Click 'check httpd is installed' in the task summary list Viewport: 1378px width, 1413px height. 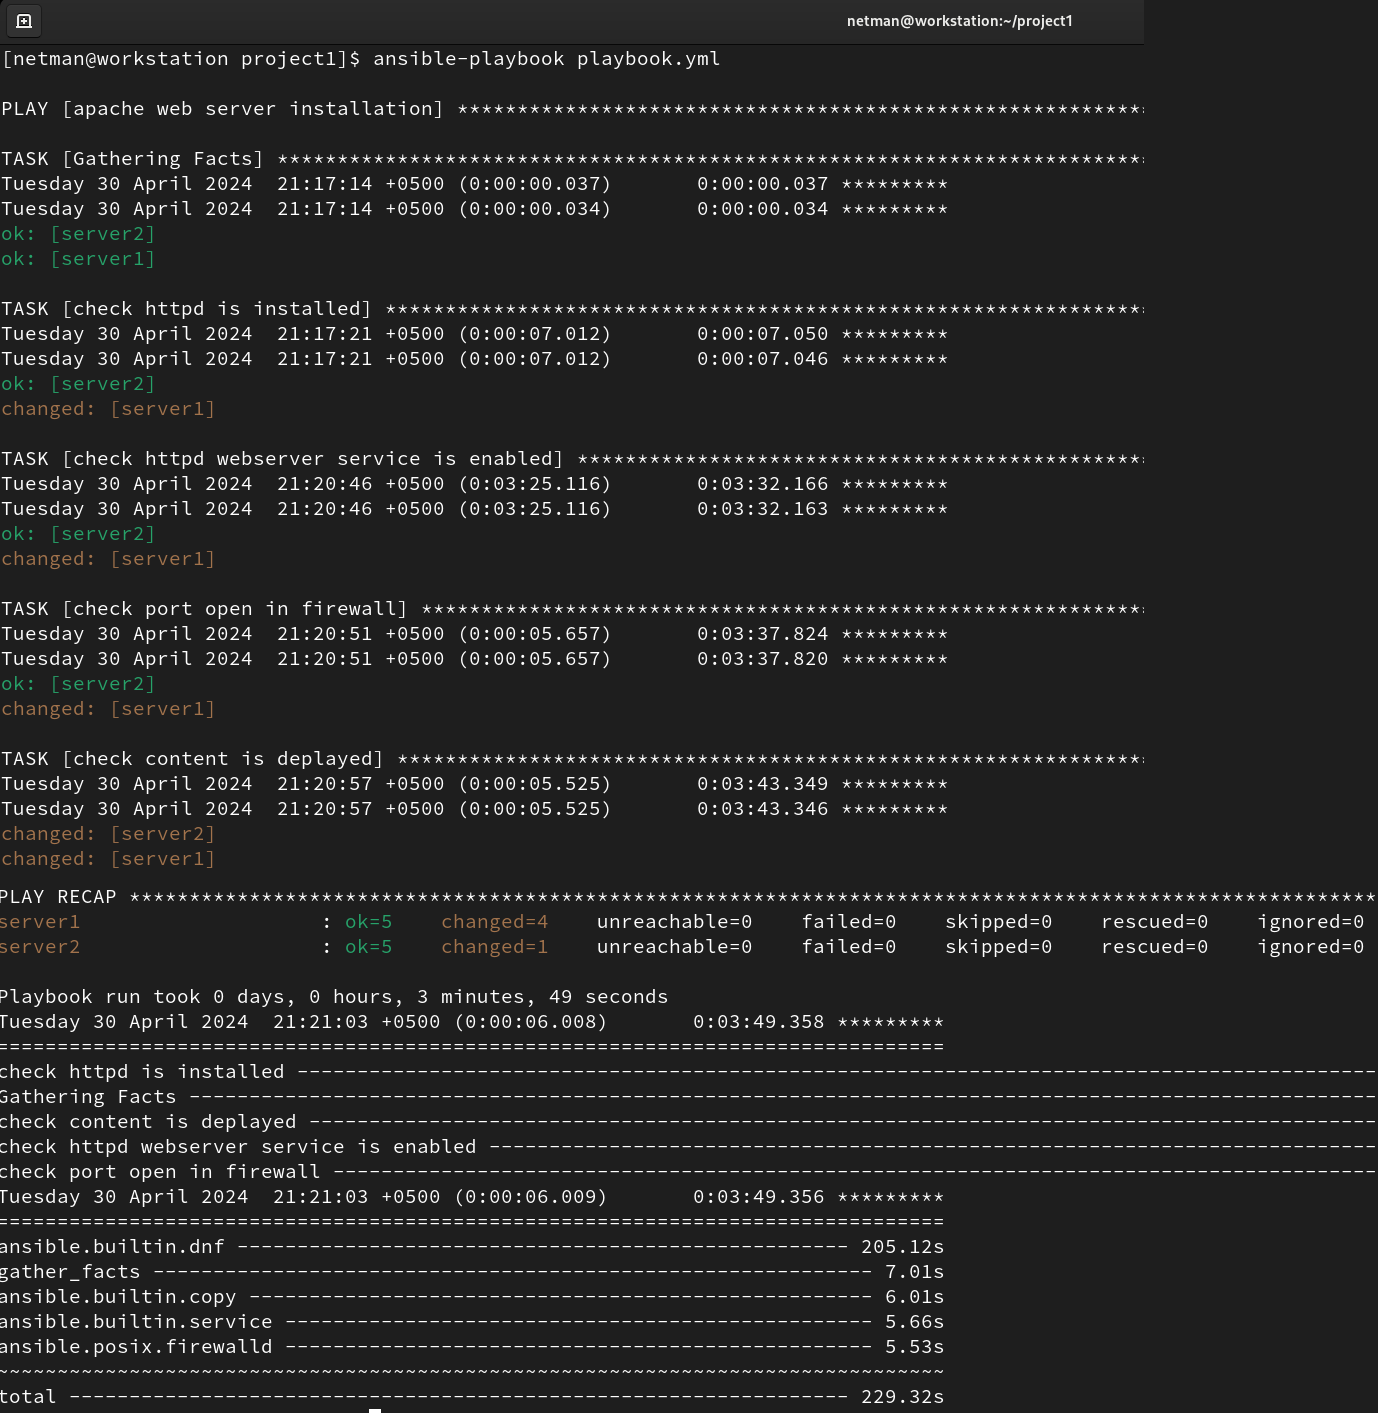(142, 1072)
